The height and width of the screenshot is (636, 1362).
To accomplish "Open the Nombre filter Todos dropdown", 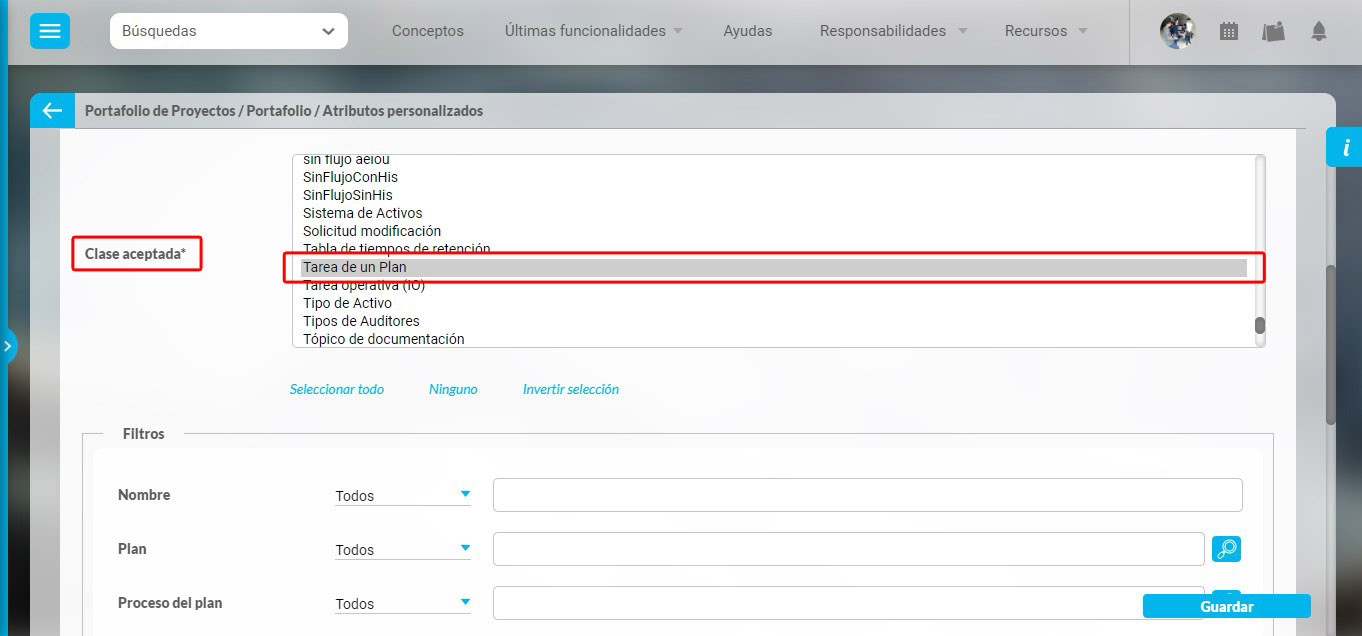I will (402, 495).
